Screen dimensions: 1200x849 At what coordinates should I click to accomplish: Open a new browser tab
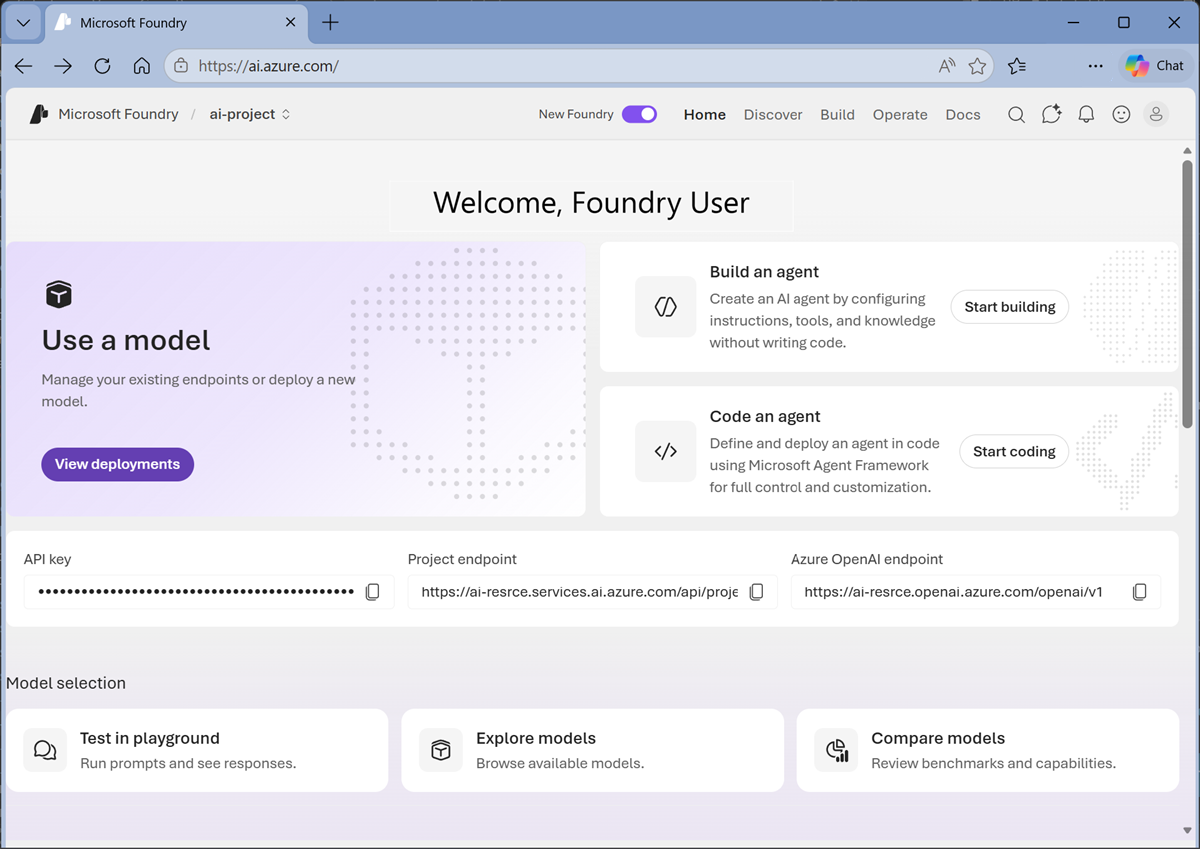pyautogui.click(x=331, y=22)
